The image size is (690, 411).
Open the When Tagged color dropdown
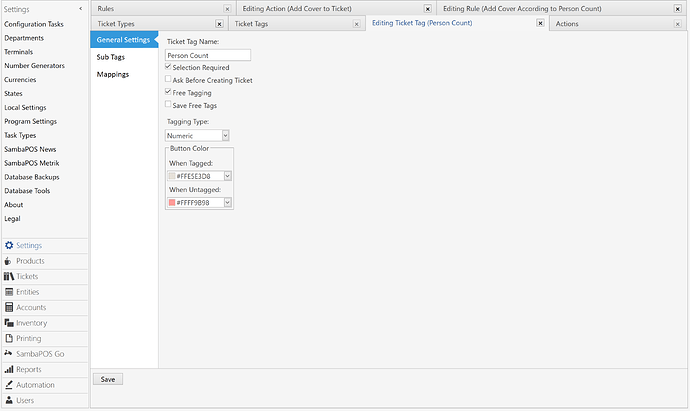228,176
